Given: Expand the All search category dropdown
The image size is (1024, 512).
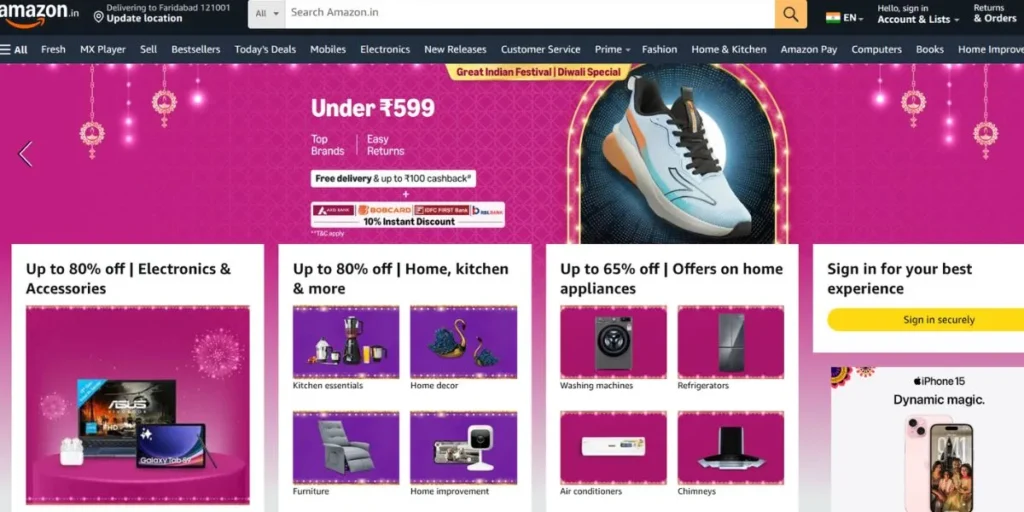Looking at the screenshot, I should coord(266,14).
